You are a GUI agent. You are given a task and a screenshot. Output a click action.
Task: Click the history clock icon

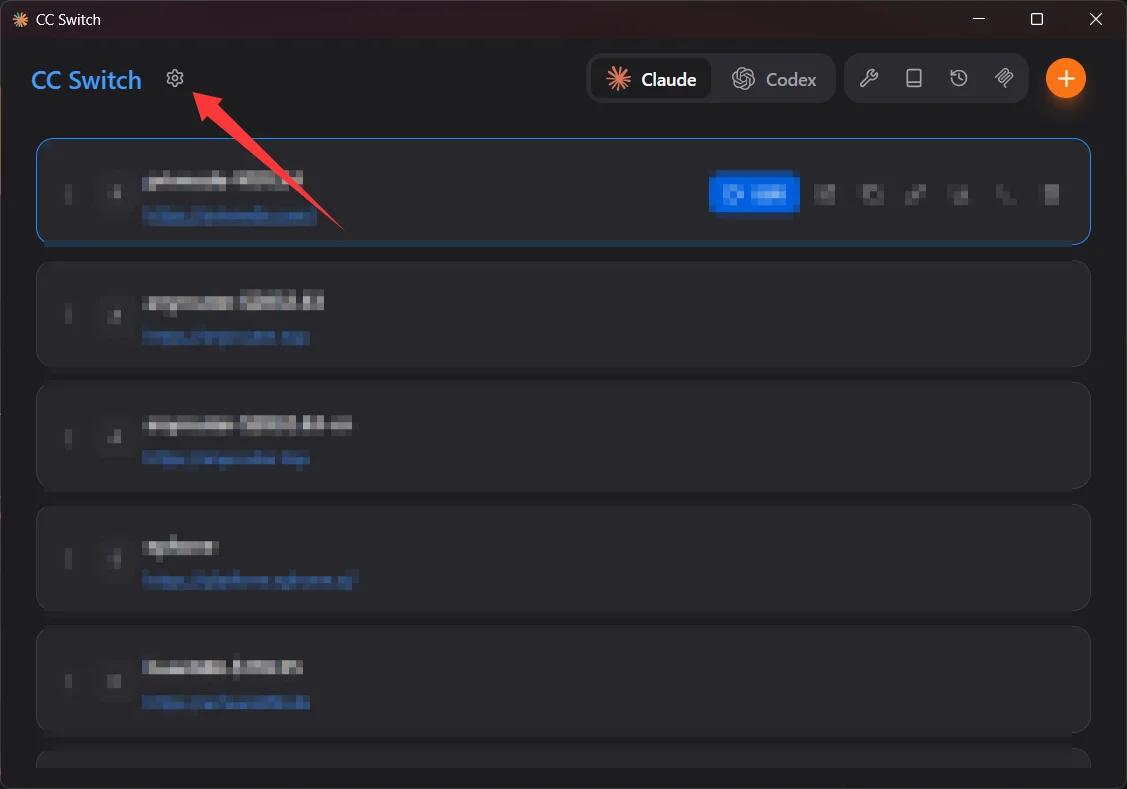(x=959, y=78)
